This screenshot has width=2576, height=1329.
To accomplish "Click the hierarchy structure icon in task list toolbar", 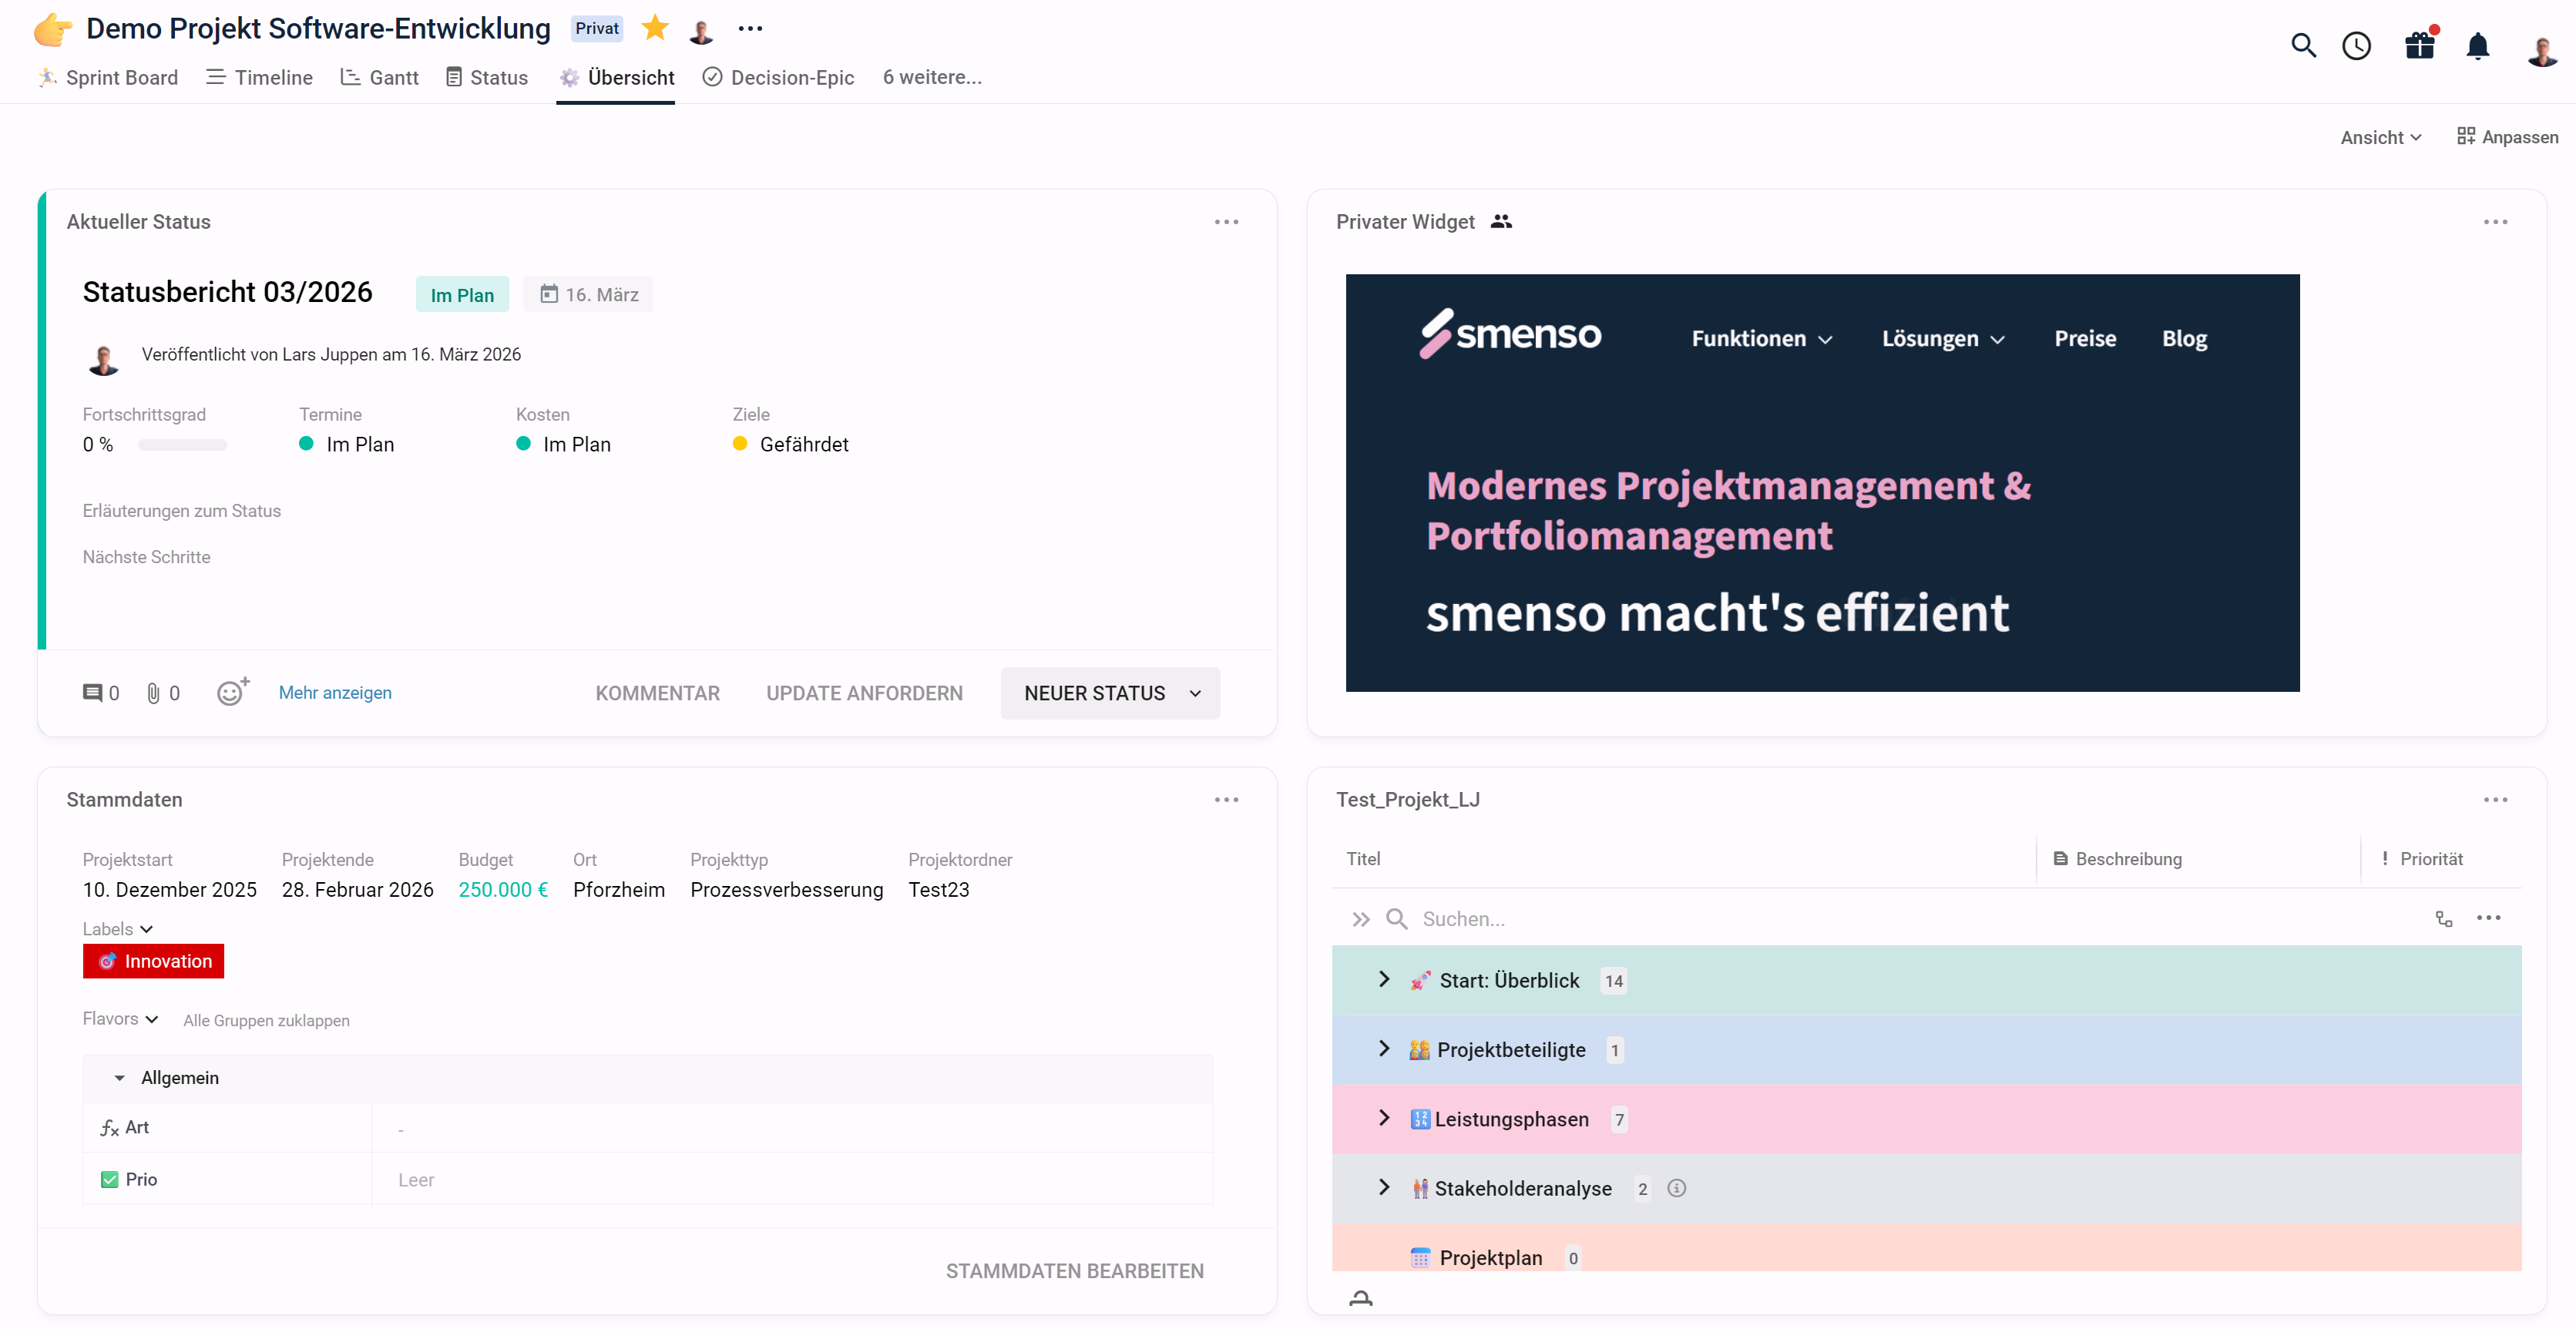I will pyautogui.click(x=2444, y=919).
